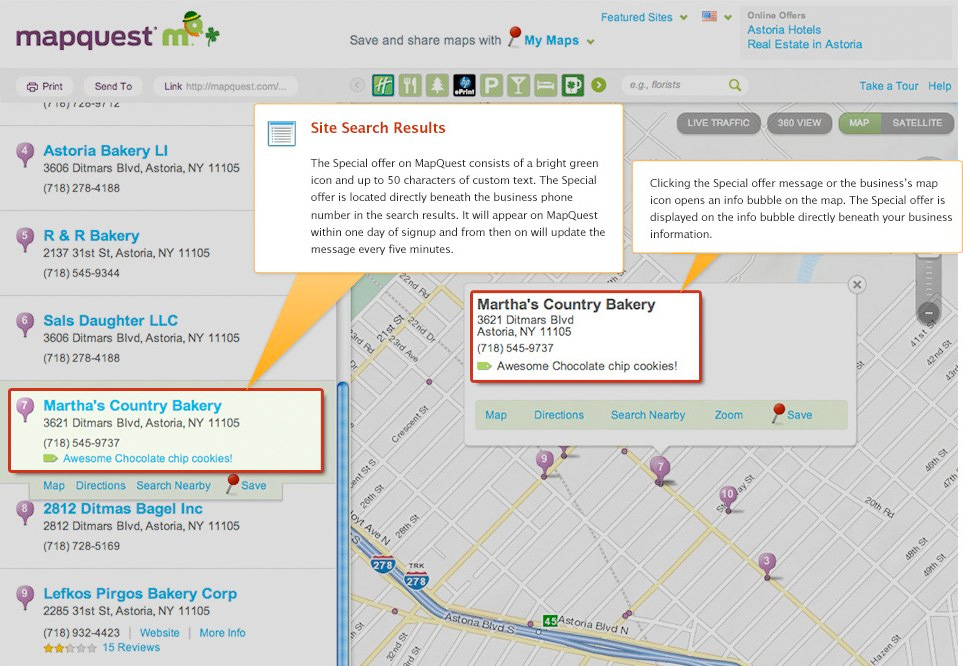Click pin 9 beside Lefkos Pirgos Bakery
964x666 pixels.
pyautogui.click(x=25, y=597)
